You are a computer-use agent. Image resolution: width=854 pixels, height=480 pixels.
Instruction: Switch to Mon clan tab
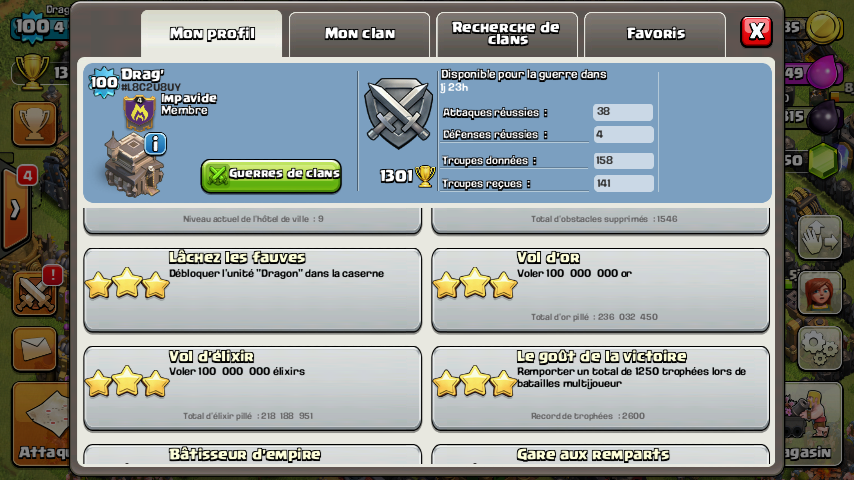pos(359,34)
